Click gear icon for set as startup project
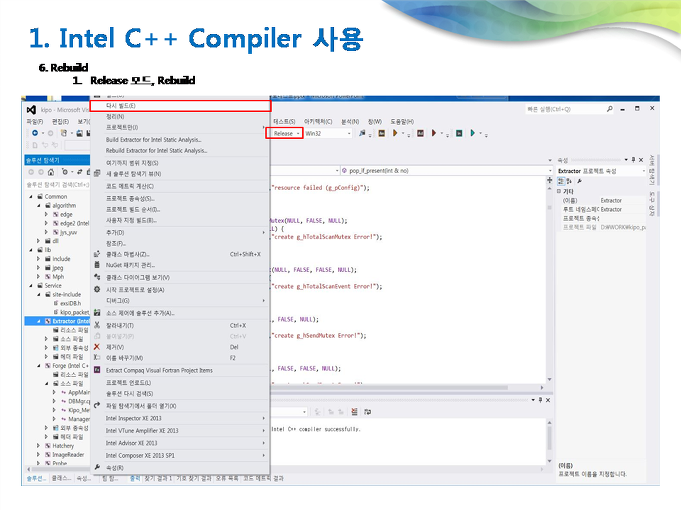Image resolution: width=681 pixels, height=510 pixels. pos(97,289)
